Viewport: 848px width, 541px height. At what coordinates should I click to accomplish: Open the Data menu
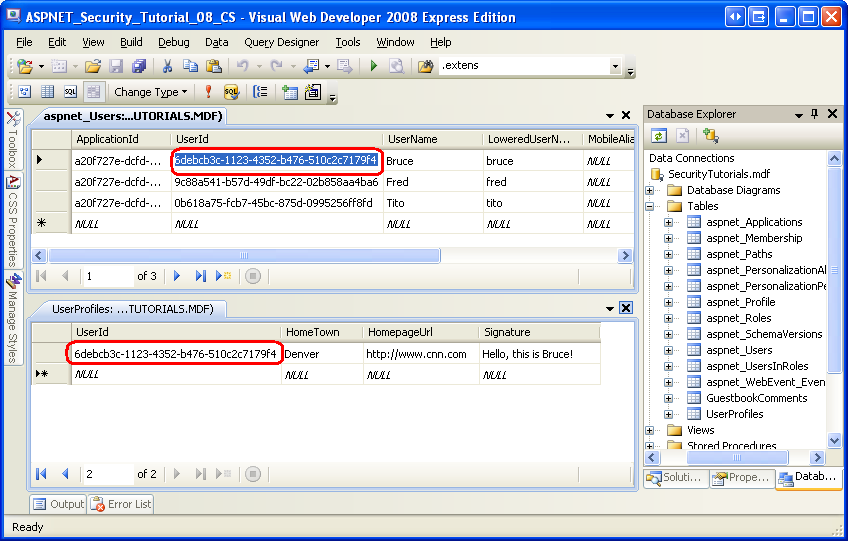(216, 42)
